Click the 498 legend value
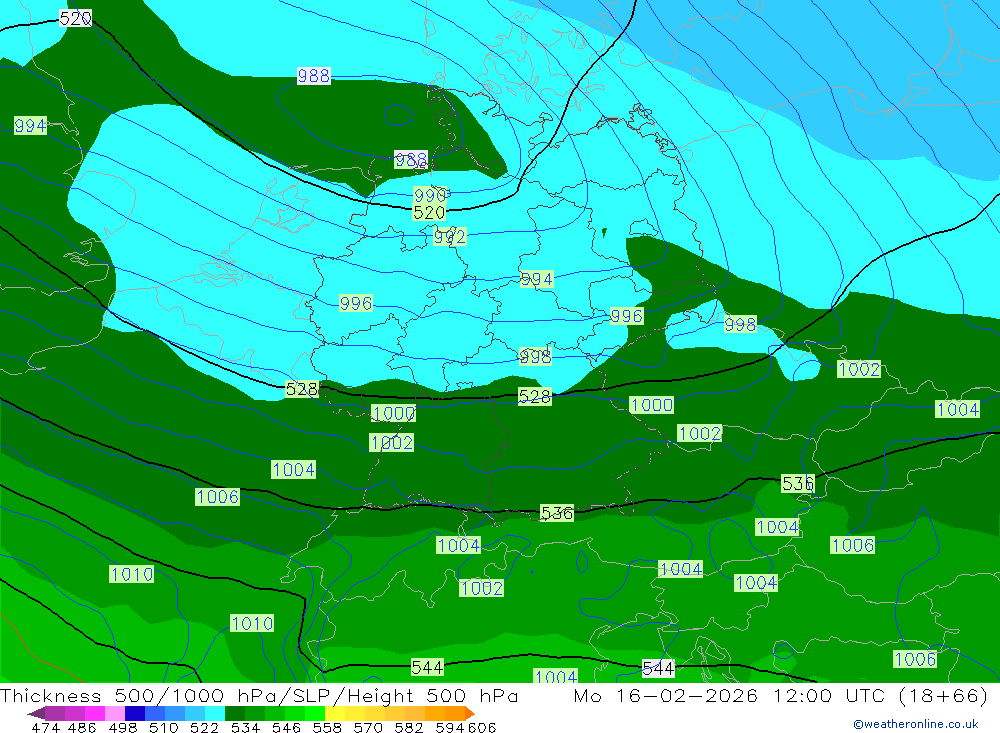This screenshot has height=733, width=1000. tap(123, 727)
